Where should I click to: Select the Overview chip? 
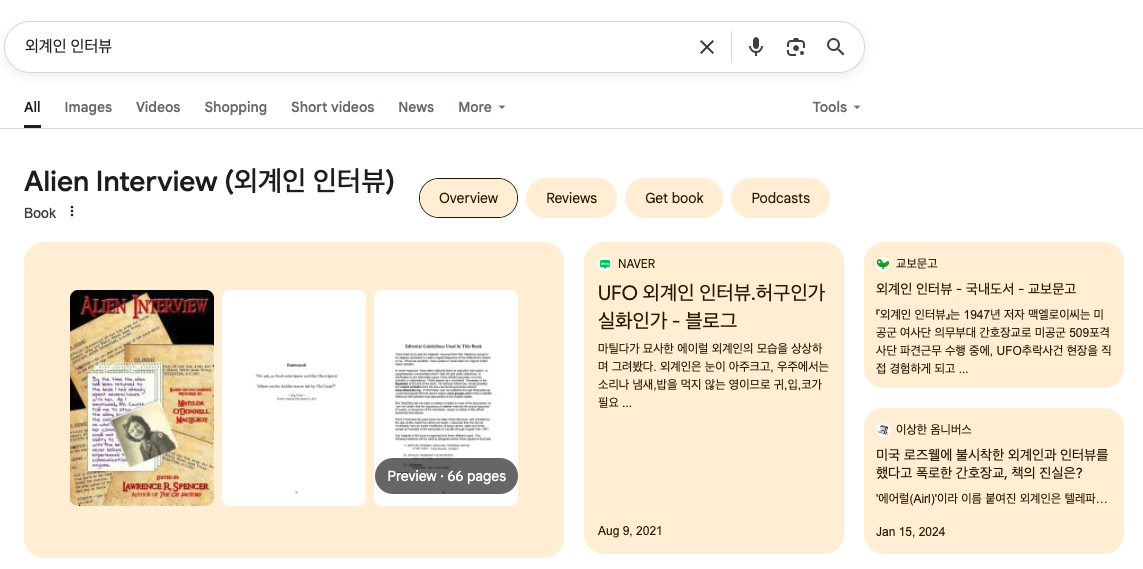pyautogui.click(x=469, y=198)
